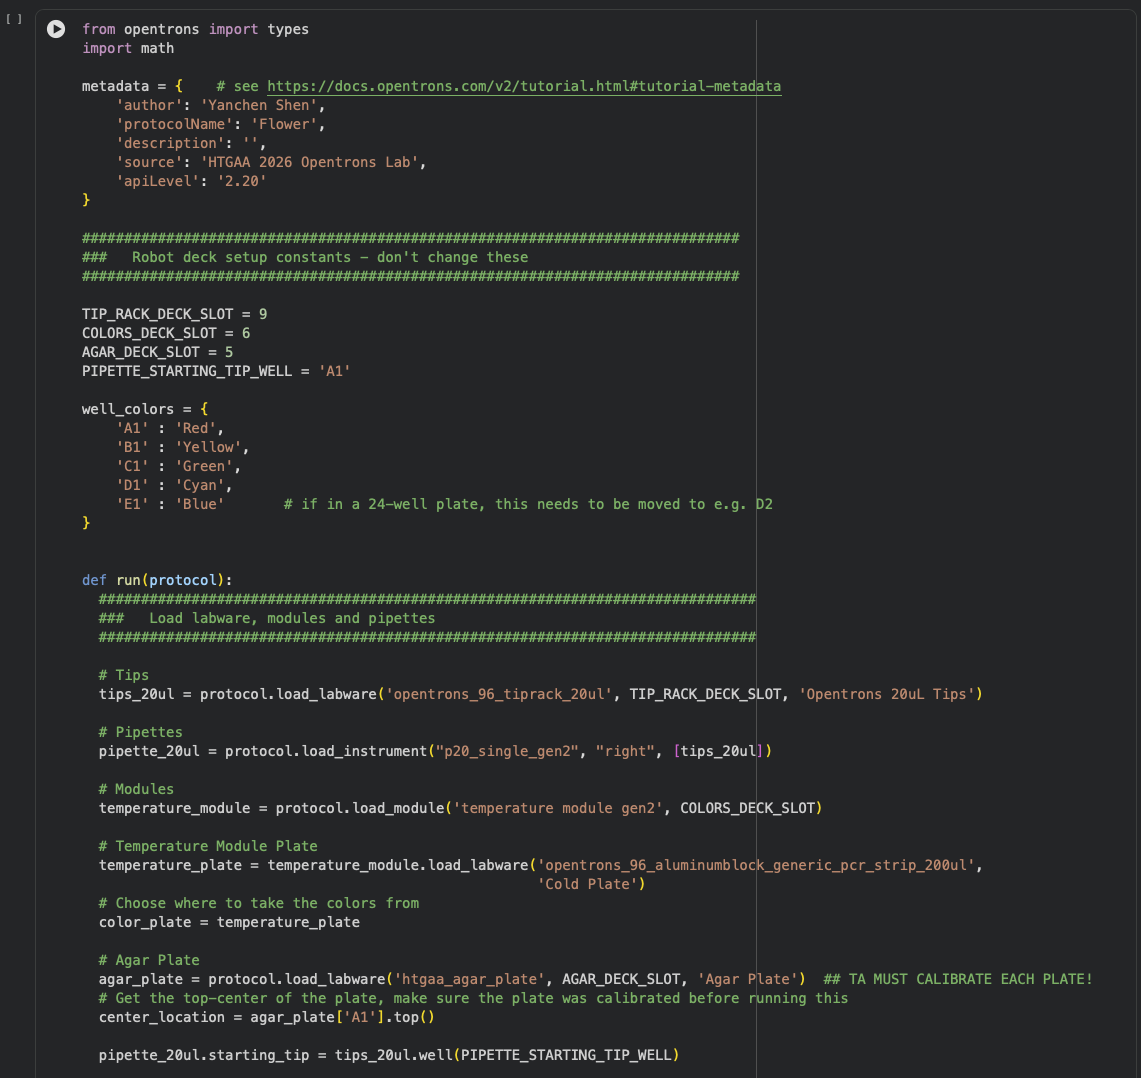Screen dimensions: 1141x1078
Task: Click the number 6 assigned to COLORS_DECK_SLOT
Action: point(246,333)
